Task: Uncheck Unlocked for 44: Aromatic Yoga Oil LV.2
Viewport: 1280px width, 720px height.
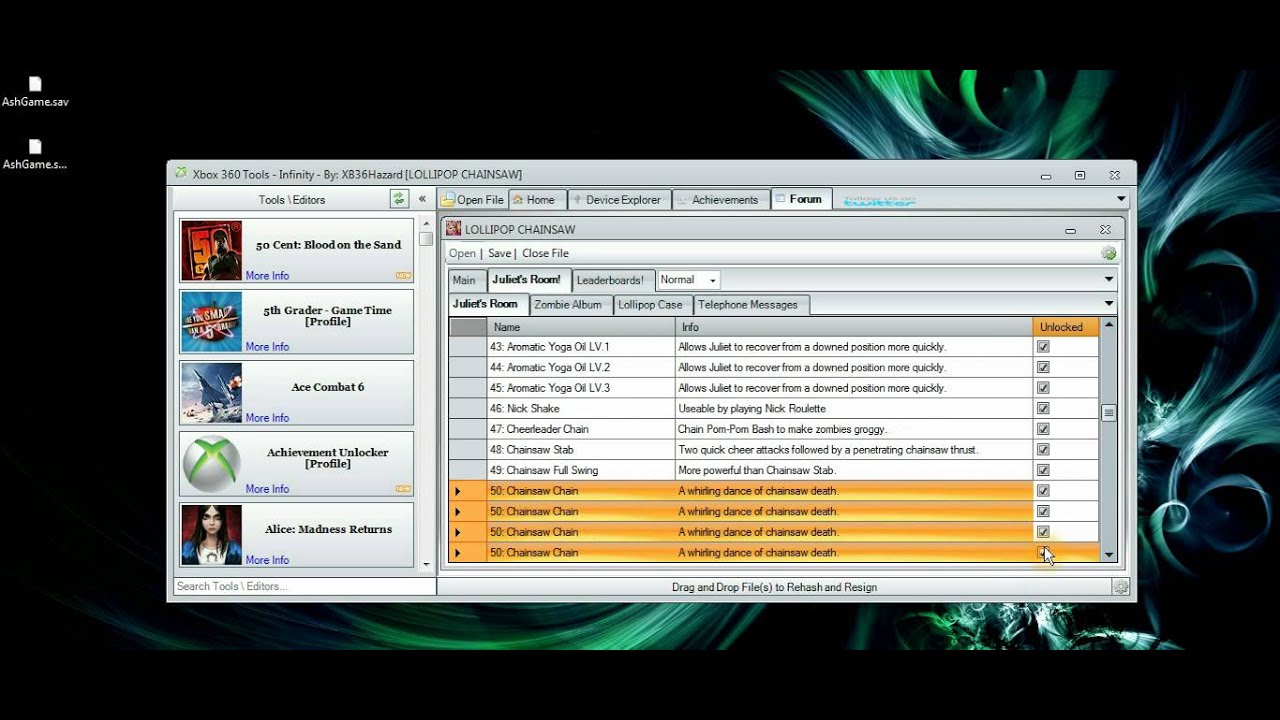Action: [x=1043, y=367]
